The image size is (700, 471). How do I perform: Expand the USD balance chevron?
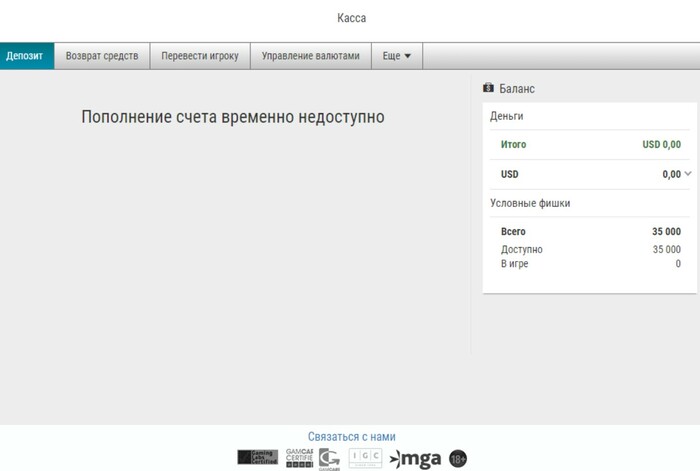pyautogui.click(x=688, y=174)
